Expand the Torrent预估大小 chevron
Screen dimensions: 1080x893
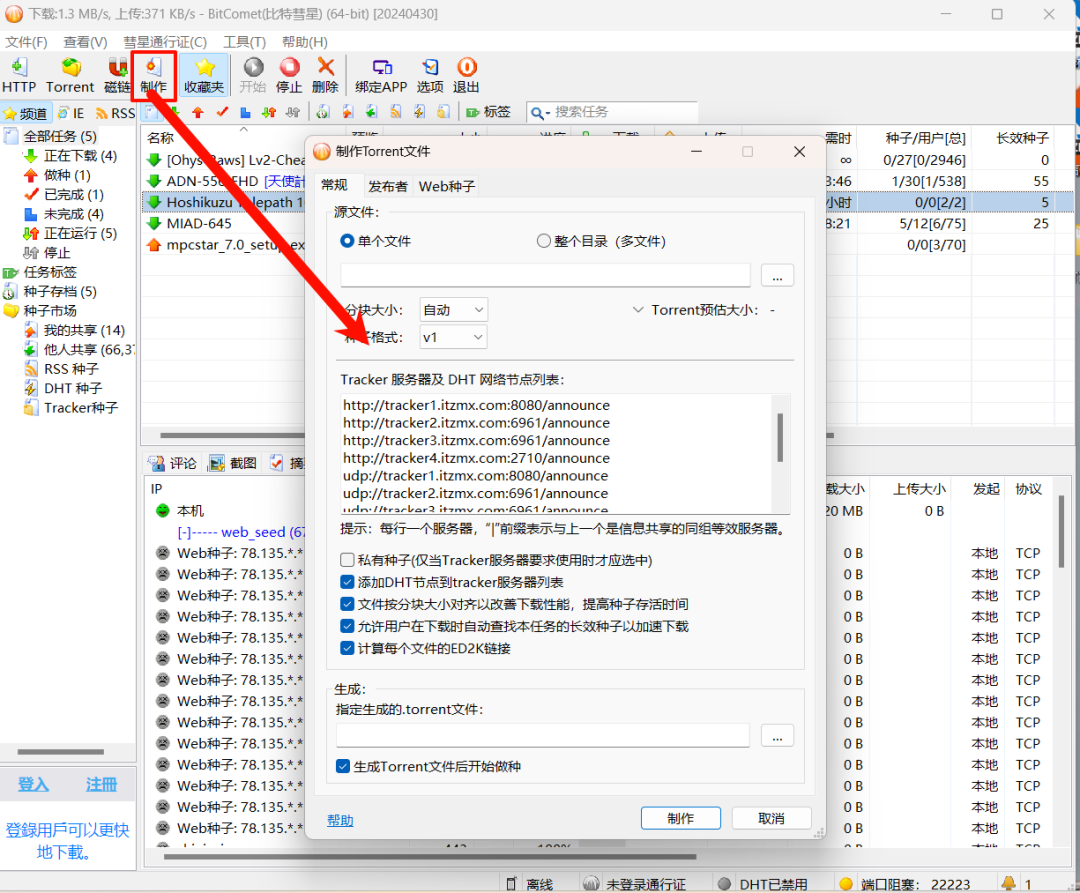638,310
